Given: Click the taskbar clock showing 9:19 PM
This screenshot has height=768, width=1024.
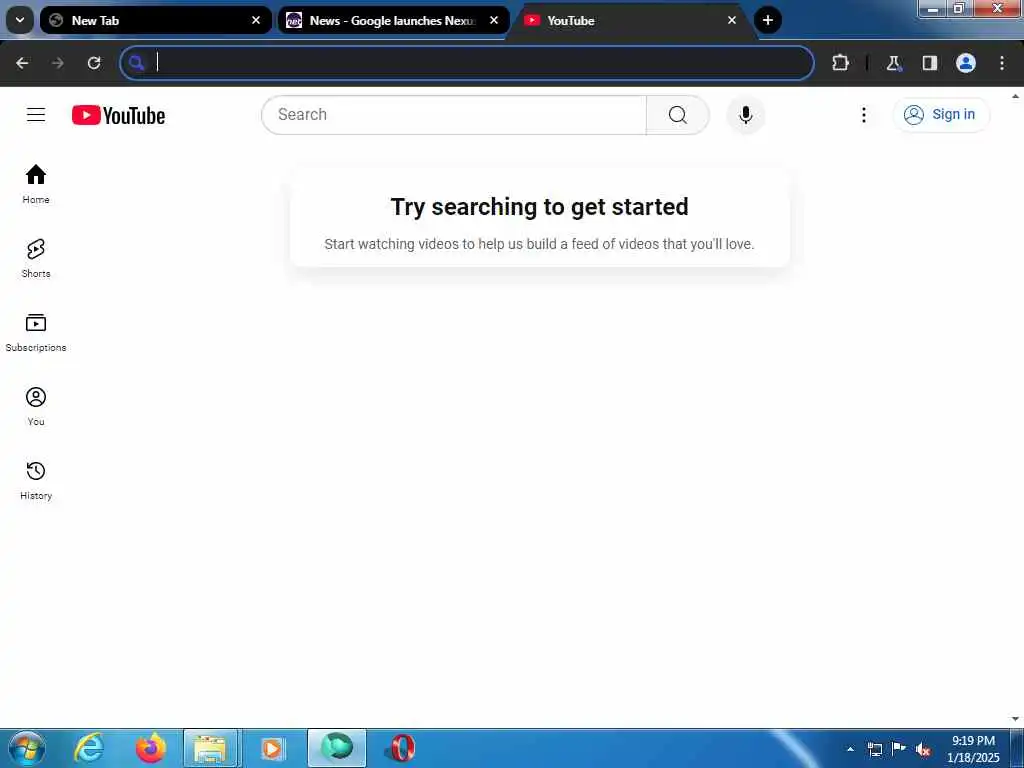Looking at the screenshot, I should point(973,749).
